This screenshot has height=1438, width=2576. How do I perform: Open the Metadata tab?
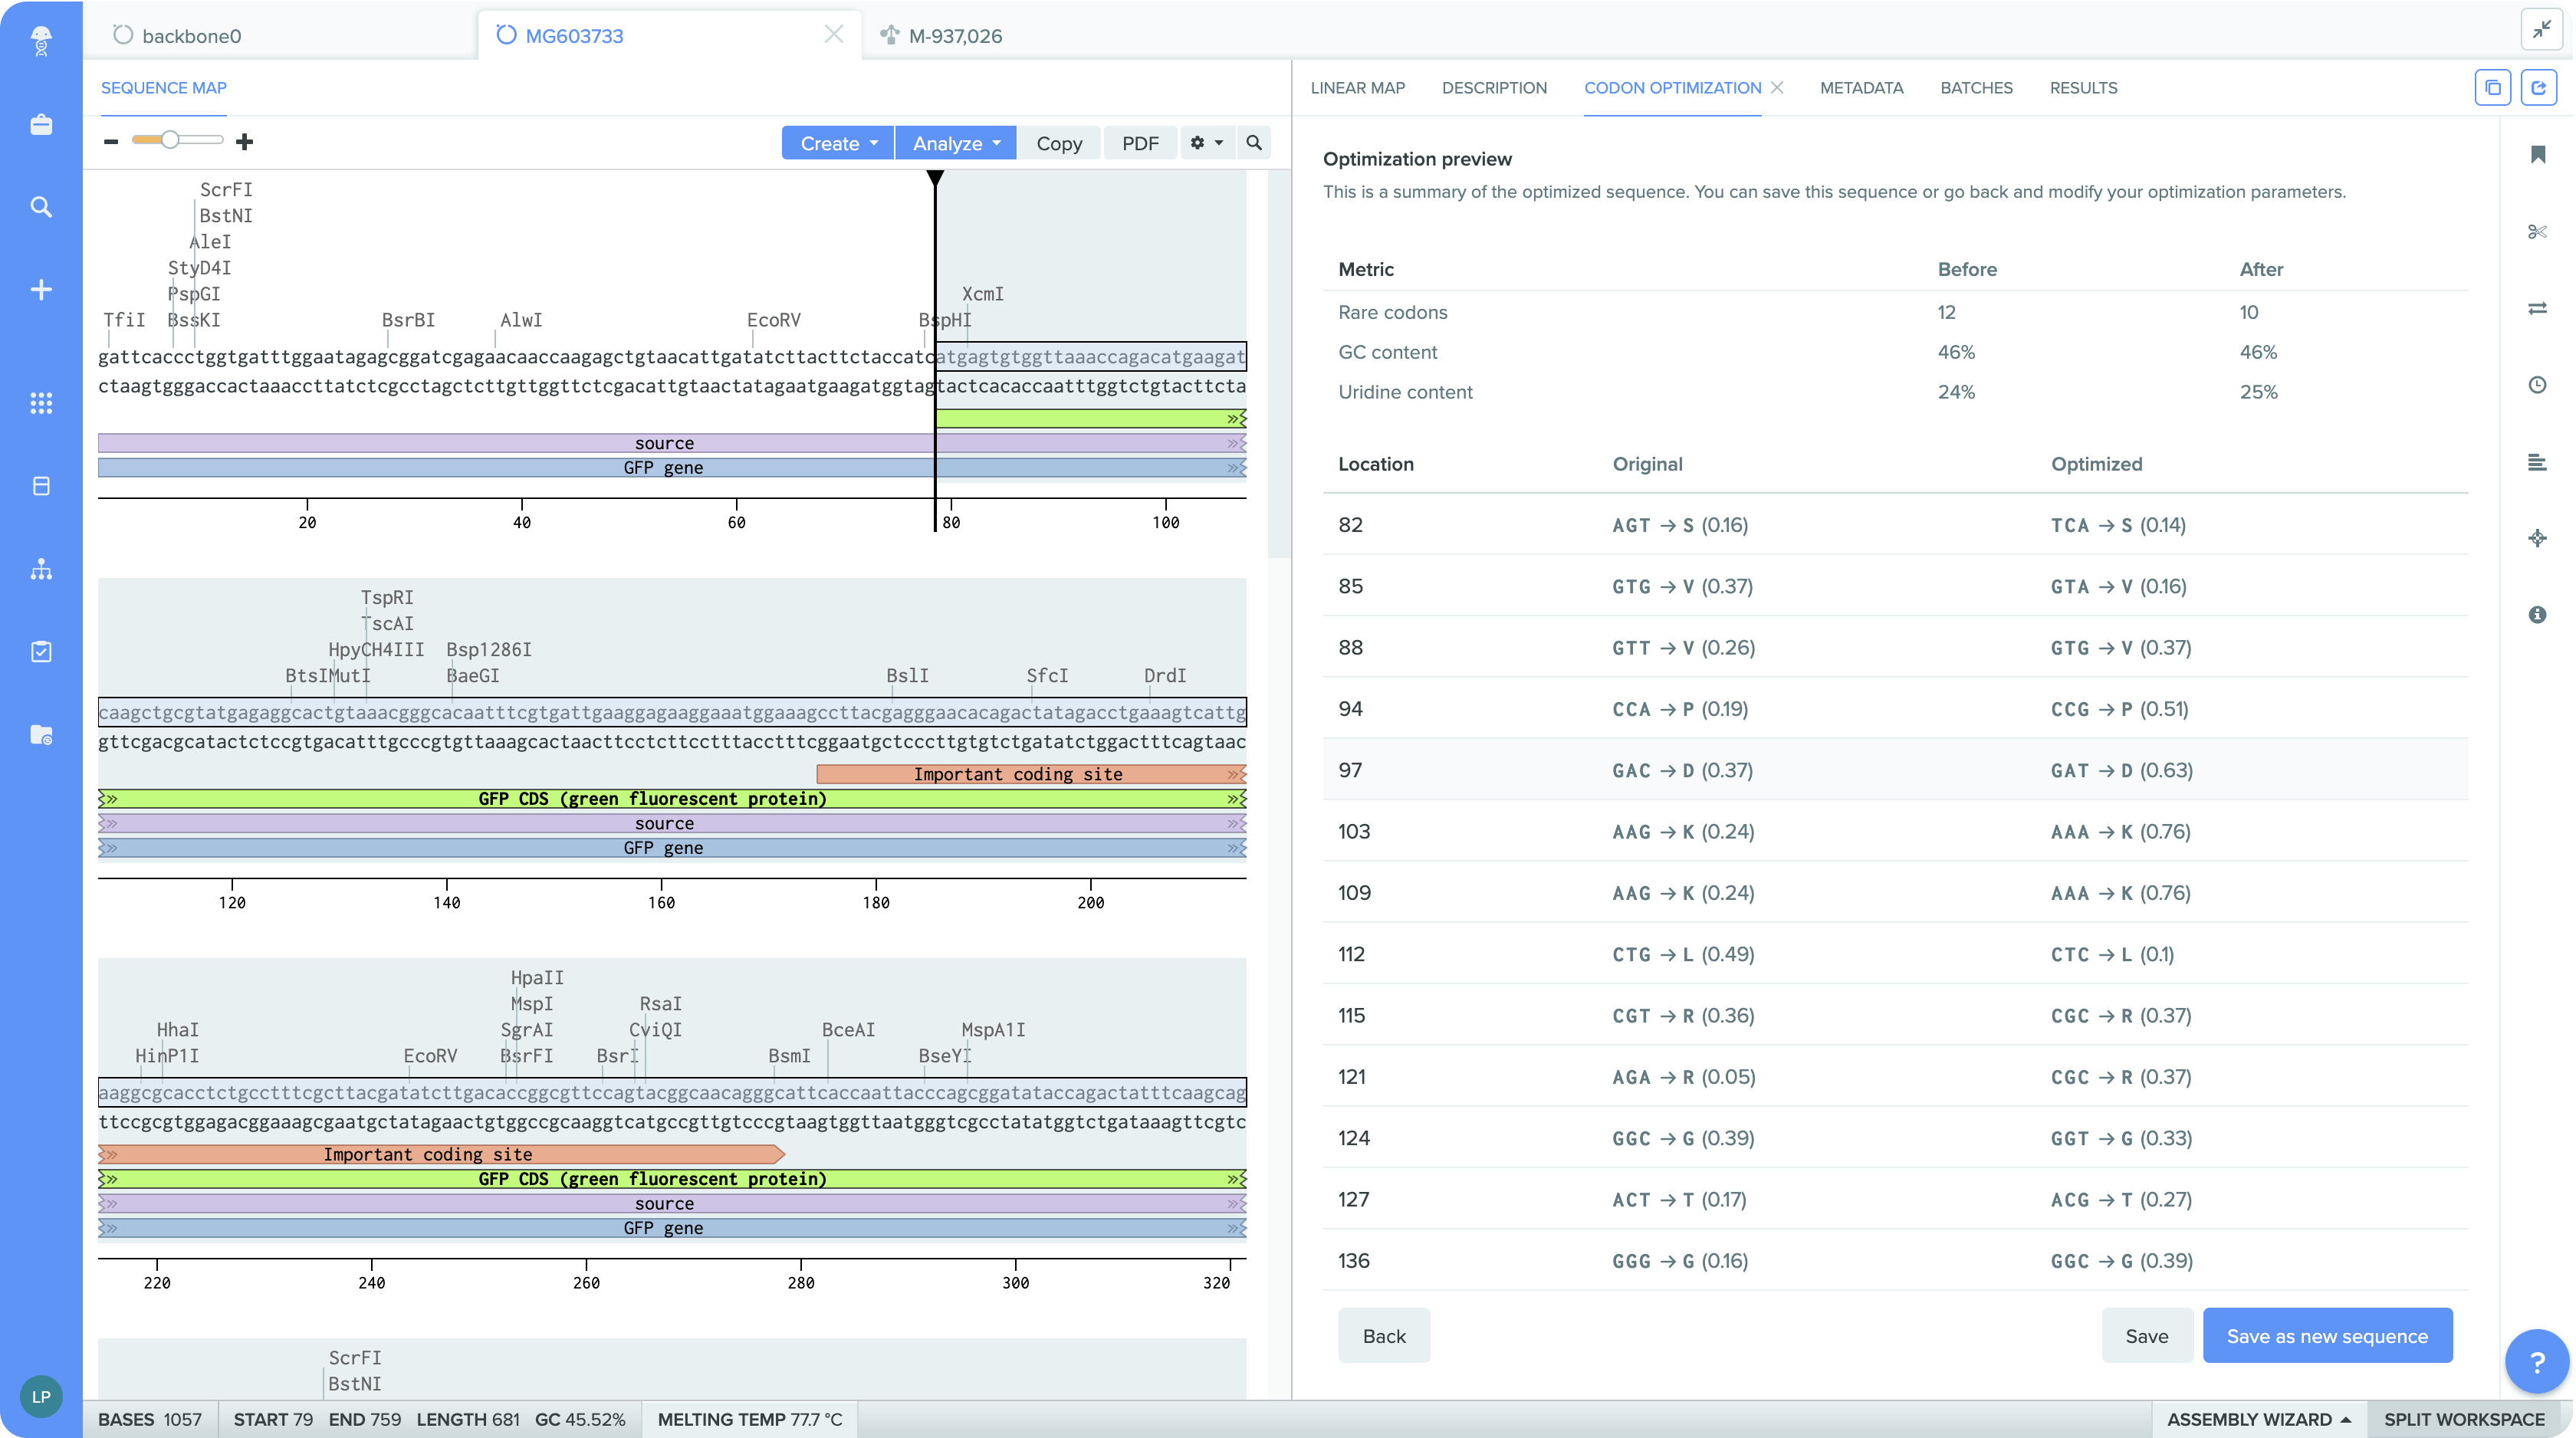(x=1861, y=88)
